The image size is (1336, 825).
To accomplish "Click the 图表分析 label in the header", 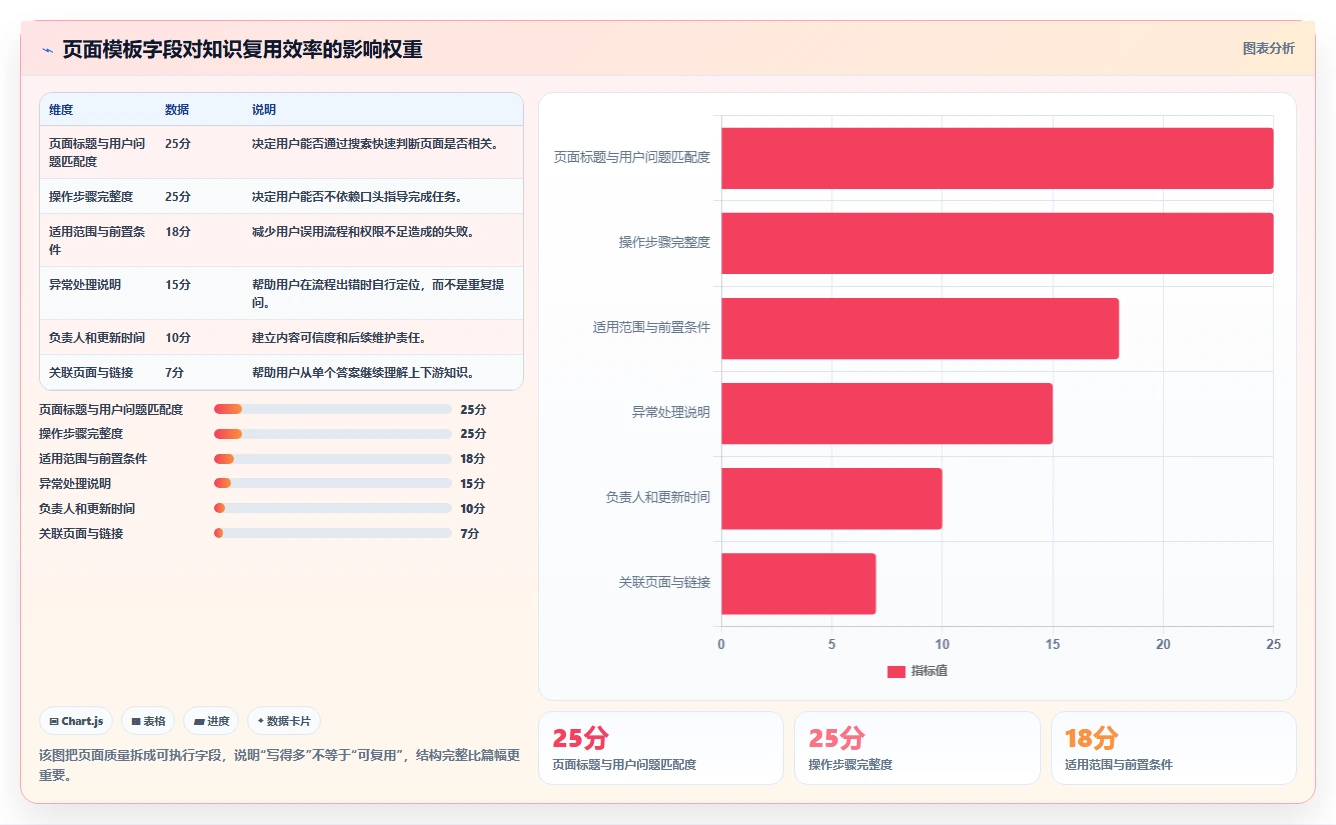I will coord(1268,48).
